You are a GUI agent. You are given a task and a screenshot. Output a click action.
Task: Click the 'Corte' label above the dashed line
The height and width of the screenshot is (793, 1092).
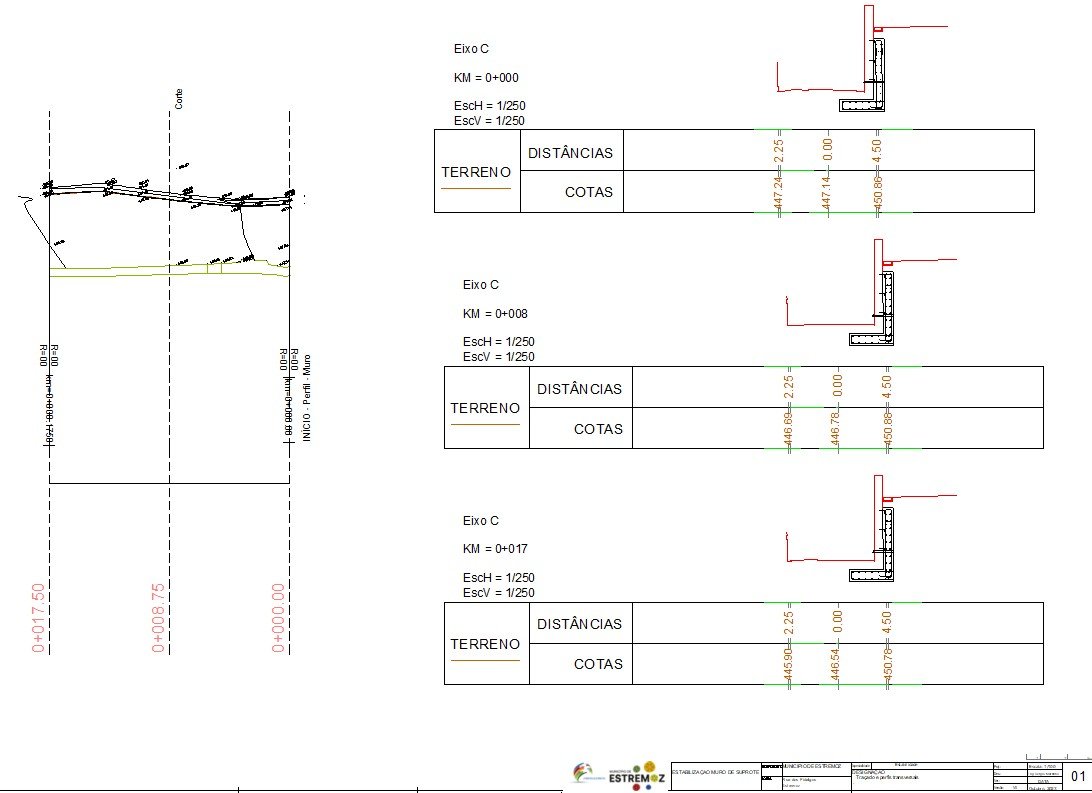click(x=179, y=98)
